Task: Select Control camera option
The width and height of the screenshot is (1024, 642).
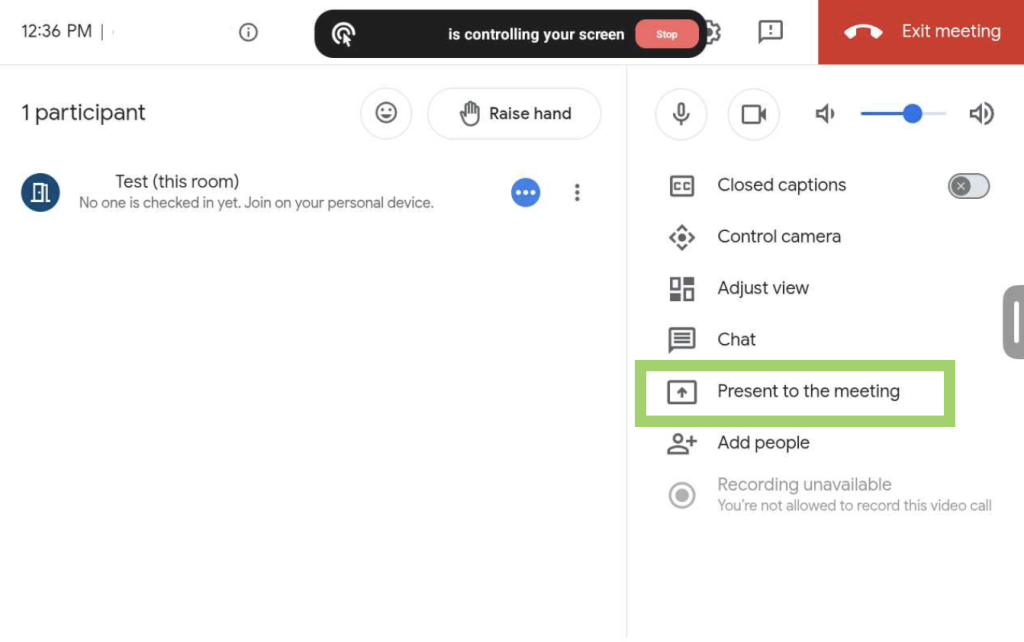Action: [x=778, y=237]
